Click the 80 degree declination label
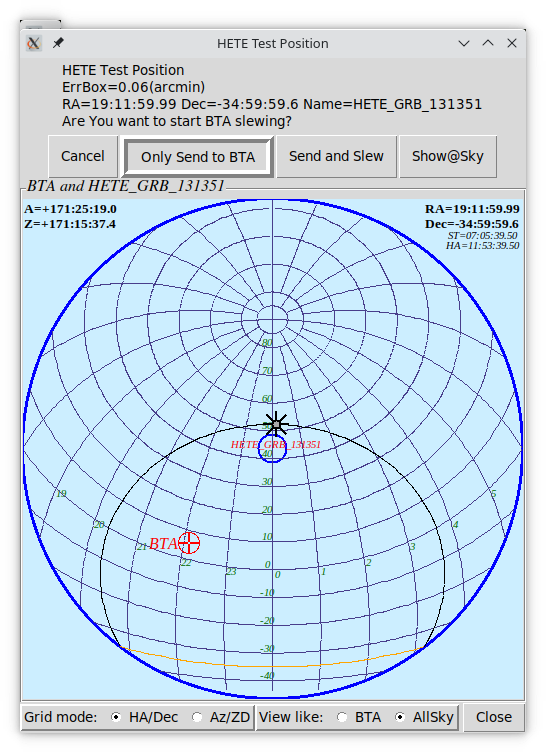 (267, 343)
